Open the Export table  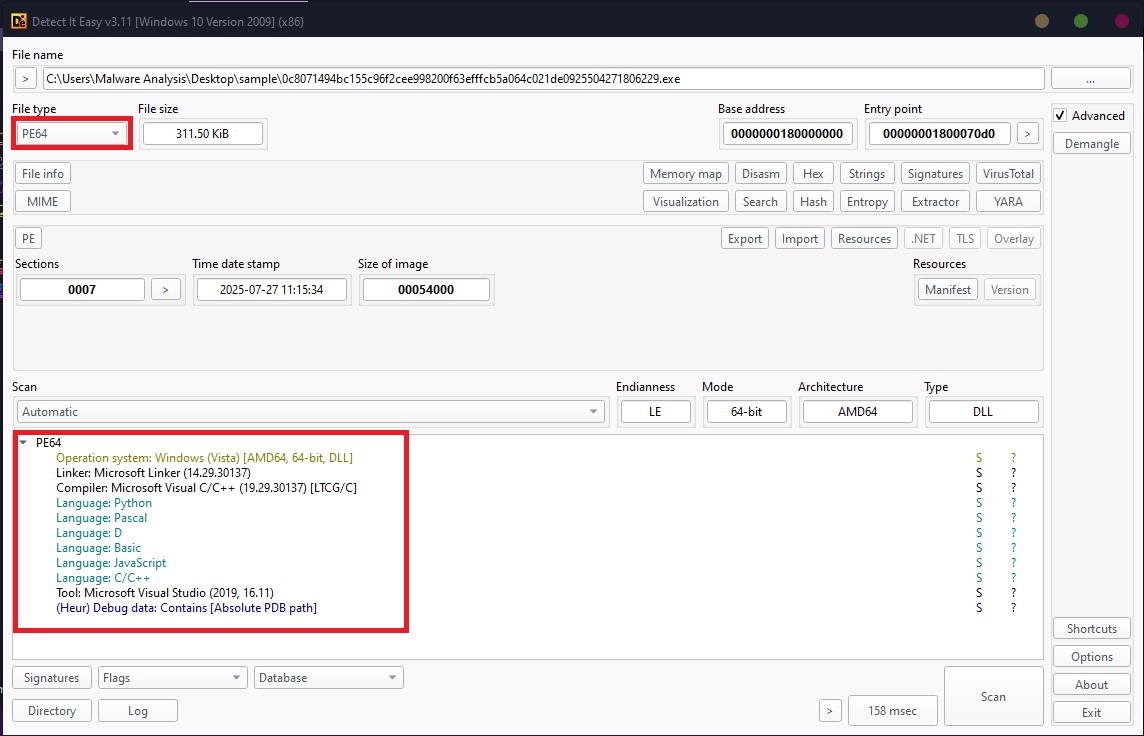pyautogui.click(x=745, y=239)
